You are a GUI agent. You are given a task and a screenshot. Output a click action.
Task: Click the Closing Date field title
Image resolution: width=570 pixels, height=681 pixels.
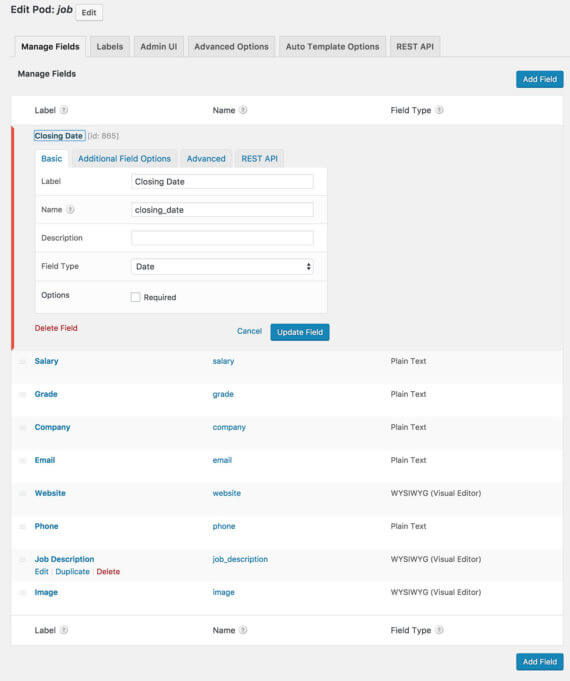(x=59, y=136)
